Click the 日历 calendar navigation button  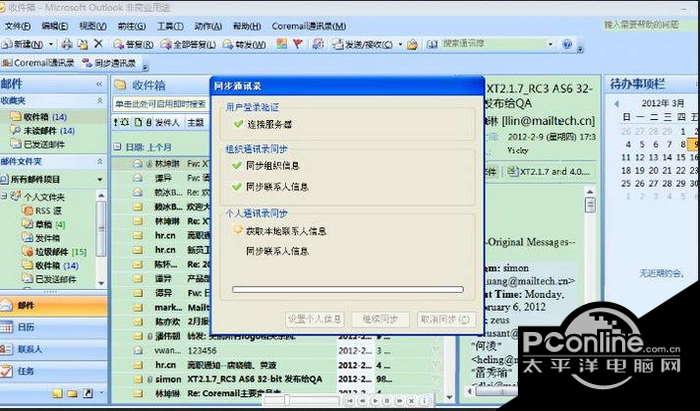53,327
